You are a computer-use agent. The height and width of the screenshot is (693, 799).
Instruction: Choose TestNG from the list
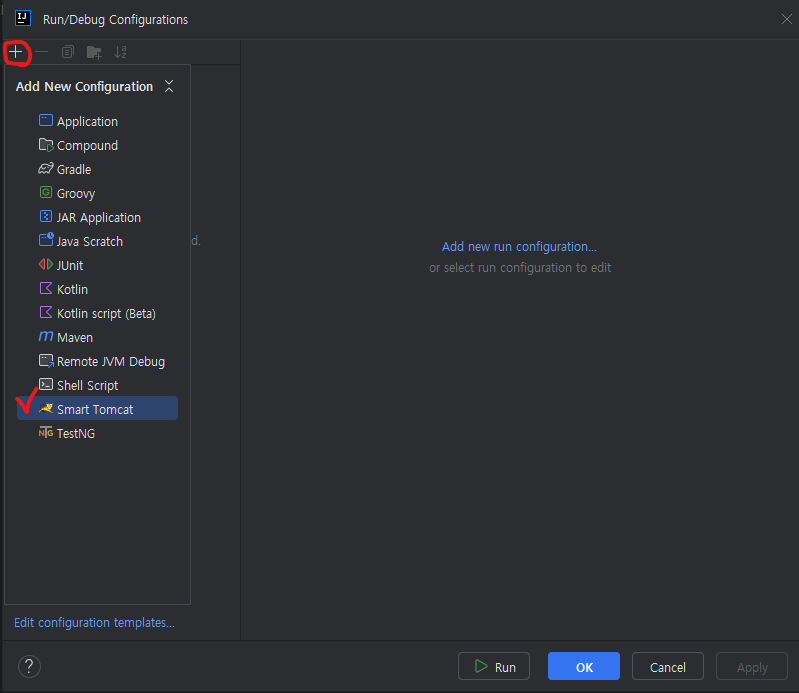coord(97,433)
